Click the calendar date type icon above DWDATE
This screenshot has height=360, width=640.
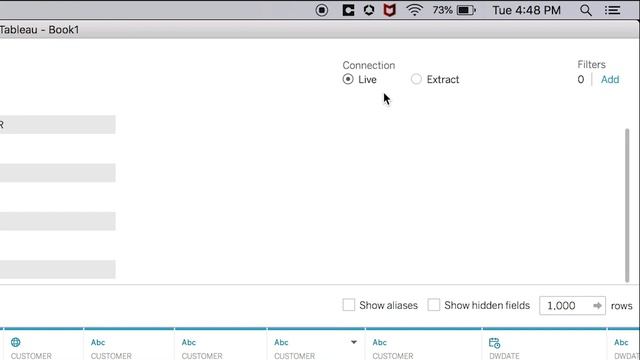pos(494,343)
